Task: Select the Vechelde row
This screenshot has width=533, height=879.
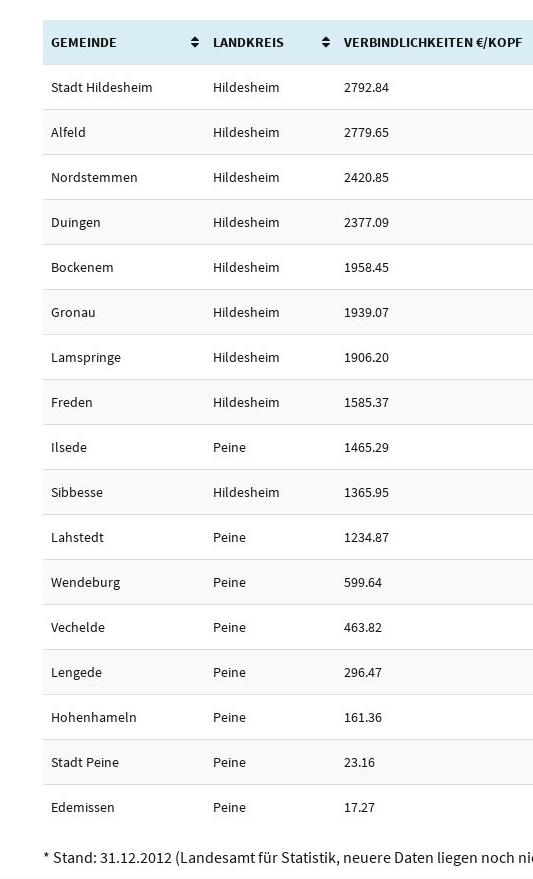Action: click(x=288, y=627)
